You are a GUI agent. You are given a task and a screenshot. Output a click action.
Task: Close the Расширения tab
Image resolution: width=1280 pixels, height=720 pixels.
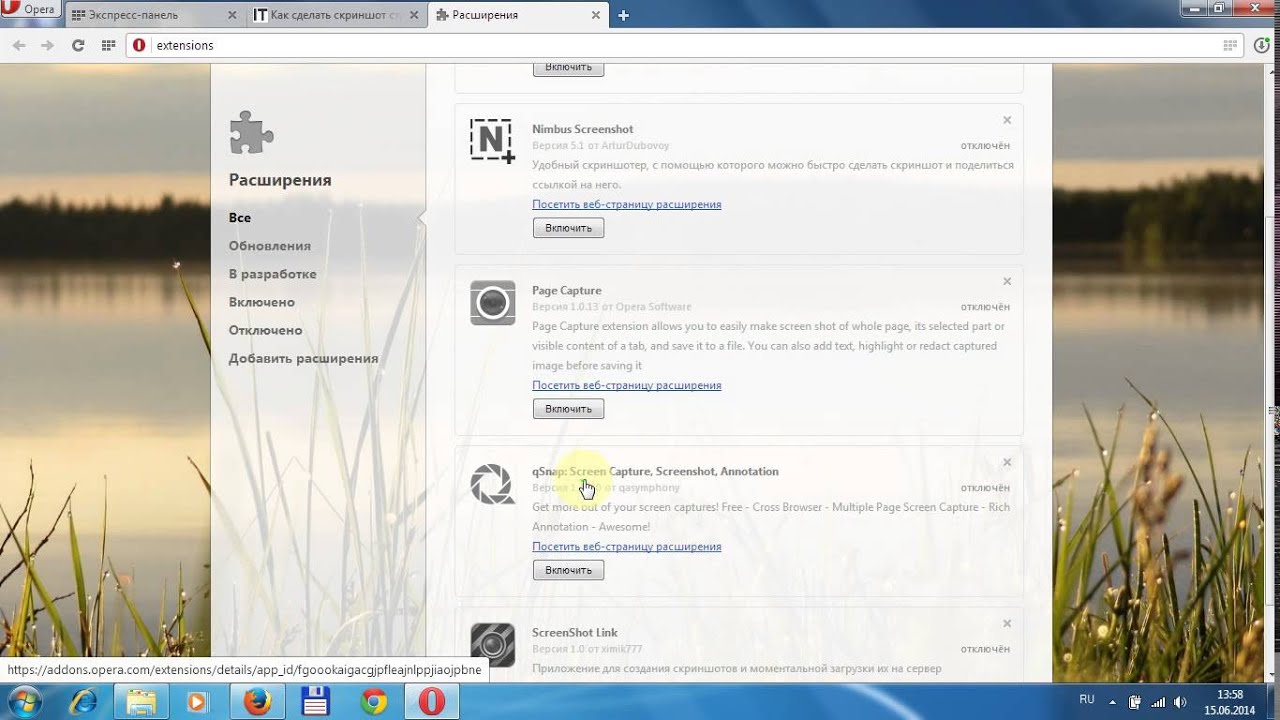pos(595,15)
